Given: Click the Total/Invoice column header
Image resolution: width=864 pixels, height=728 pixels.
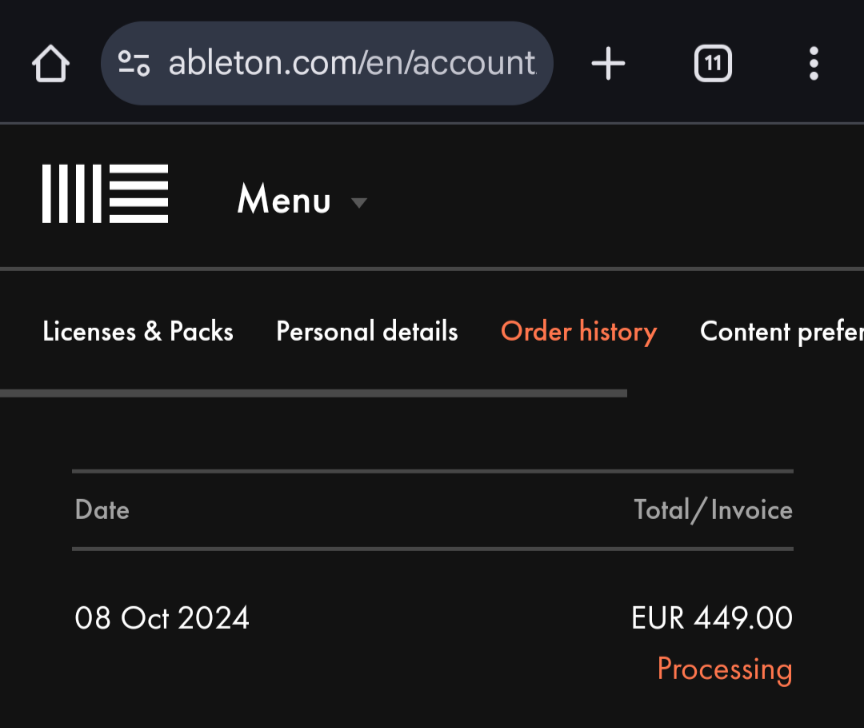Looking at the screenshot, I should (x=713, y=510).
